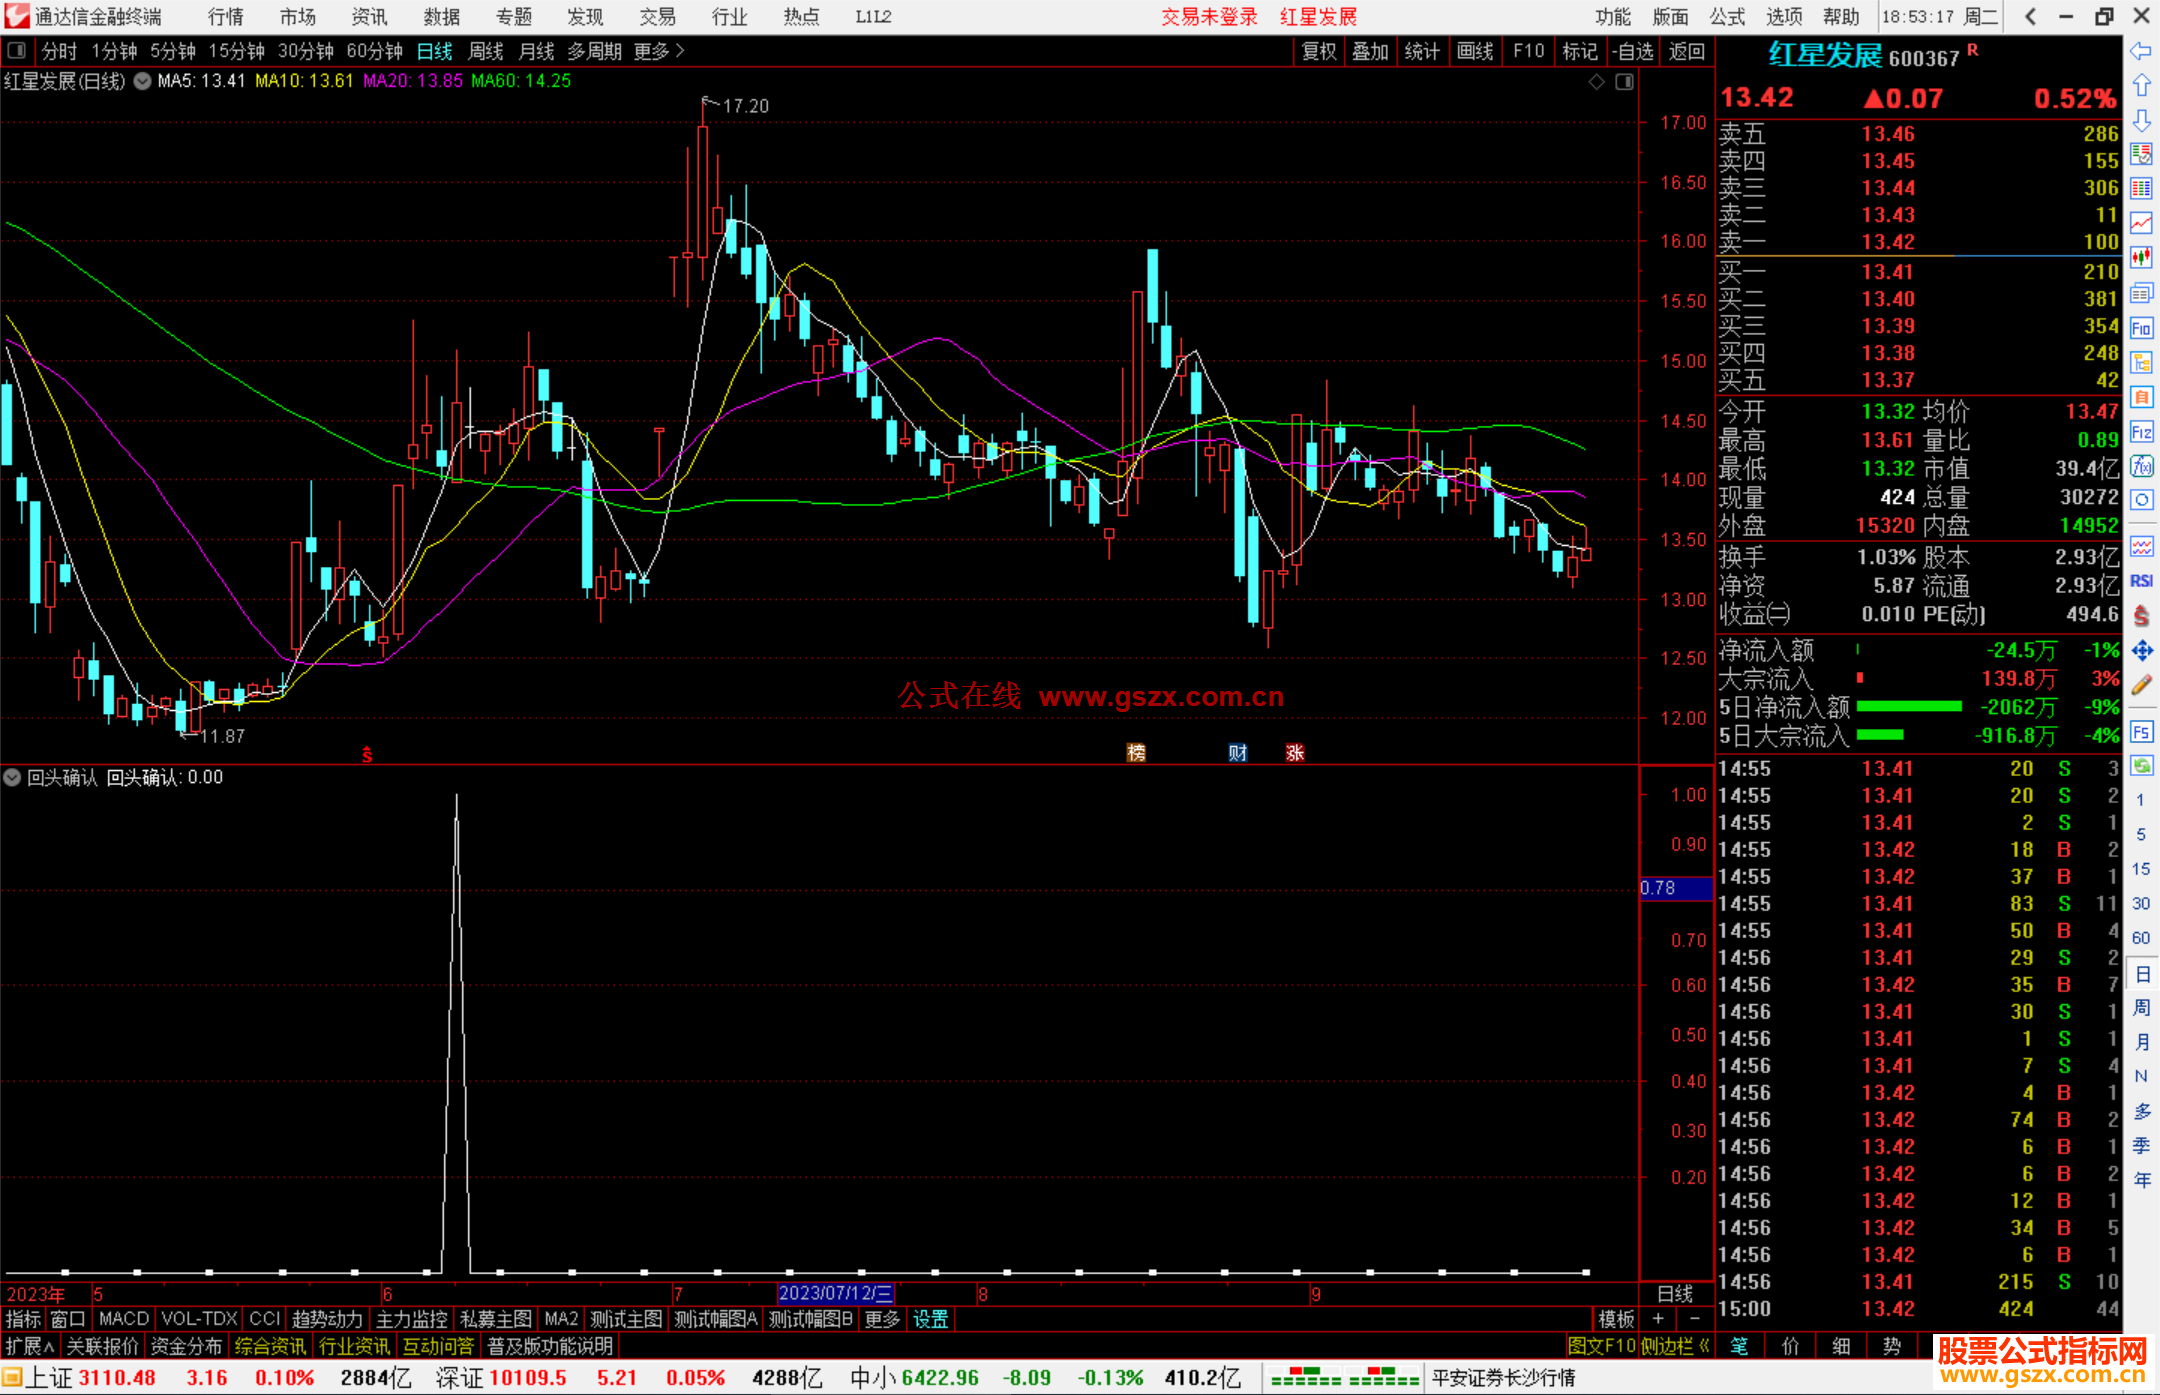Collapse the 侧边栏 sidebar chevron
This screenshot has height=1395, width=2160.
click(1703, 1346)
